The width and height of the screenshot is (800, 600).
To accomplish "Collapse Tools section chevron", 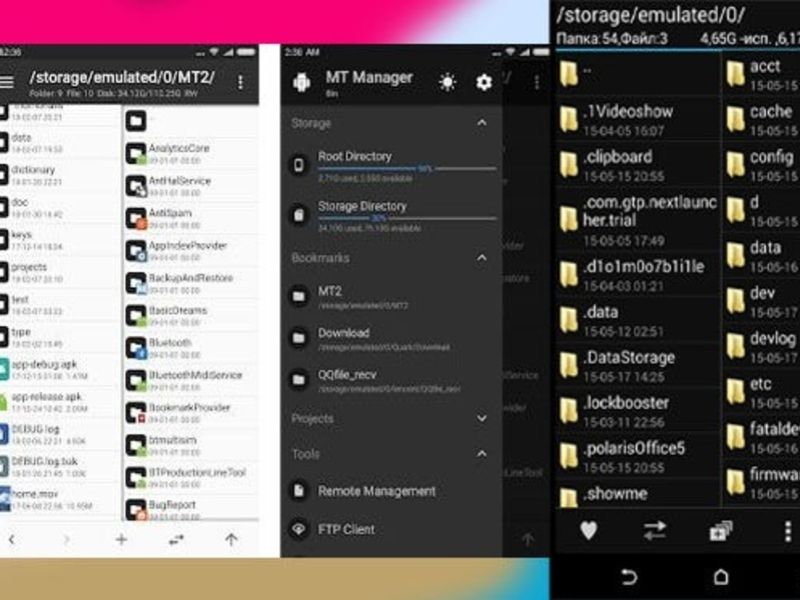I will click(x=482, y=454).
